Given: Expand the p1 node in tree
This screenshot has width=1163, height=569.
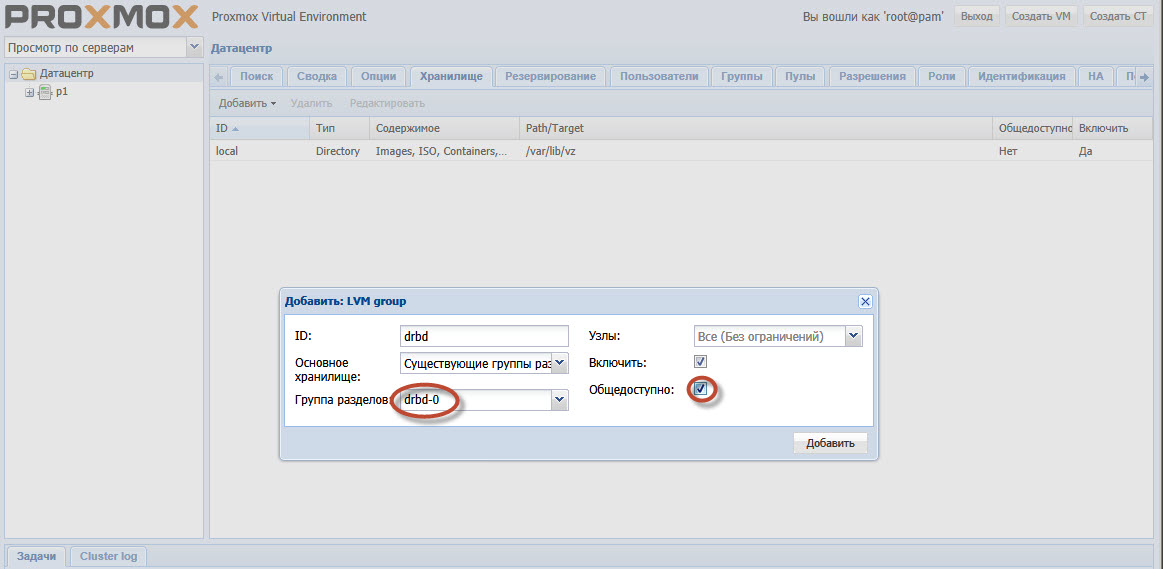Looking at the screenshot, I should point(30,93).
